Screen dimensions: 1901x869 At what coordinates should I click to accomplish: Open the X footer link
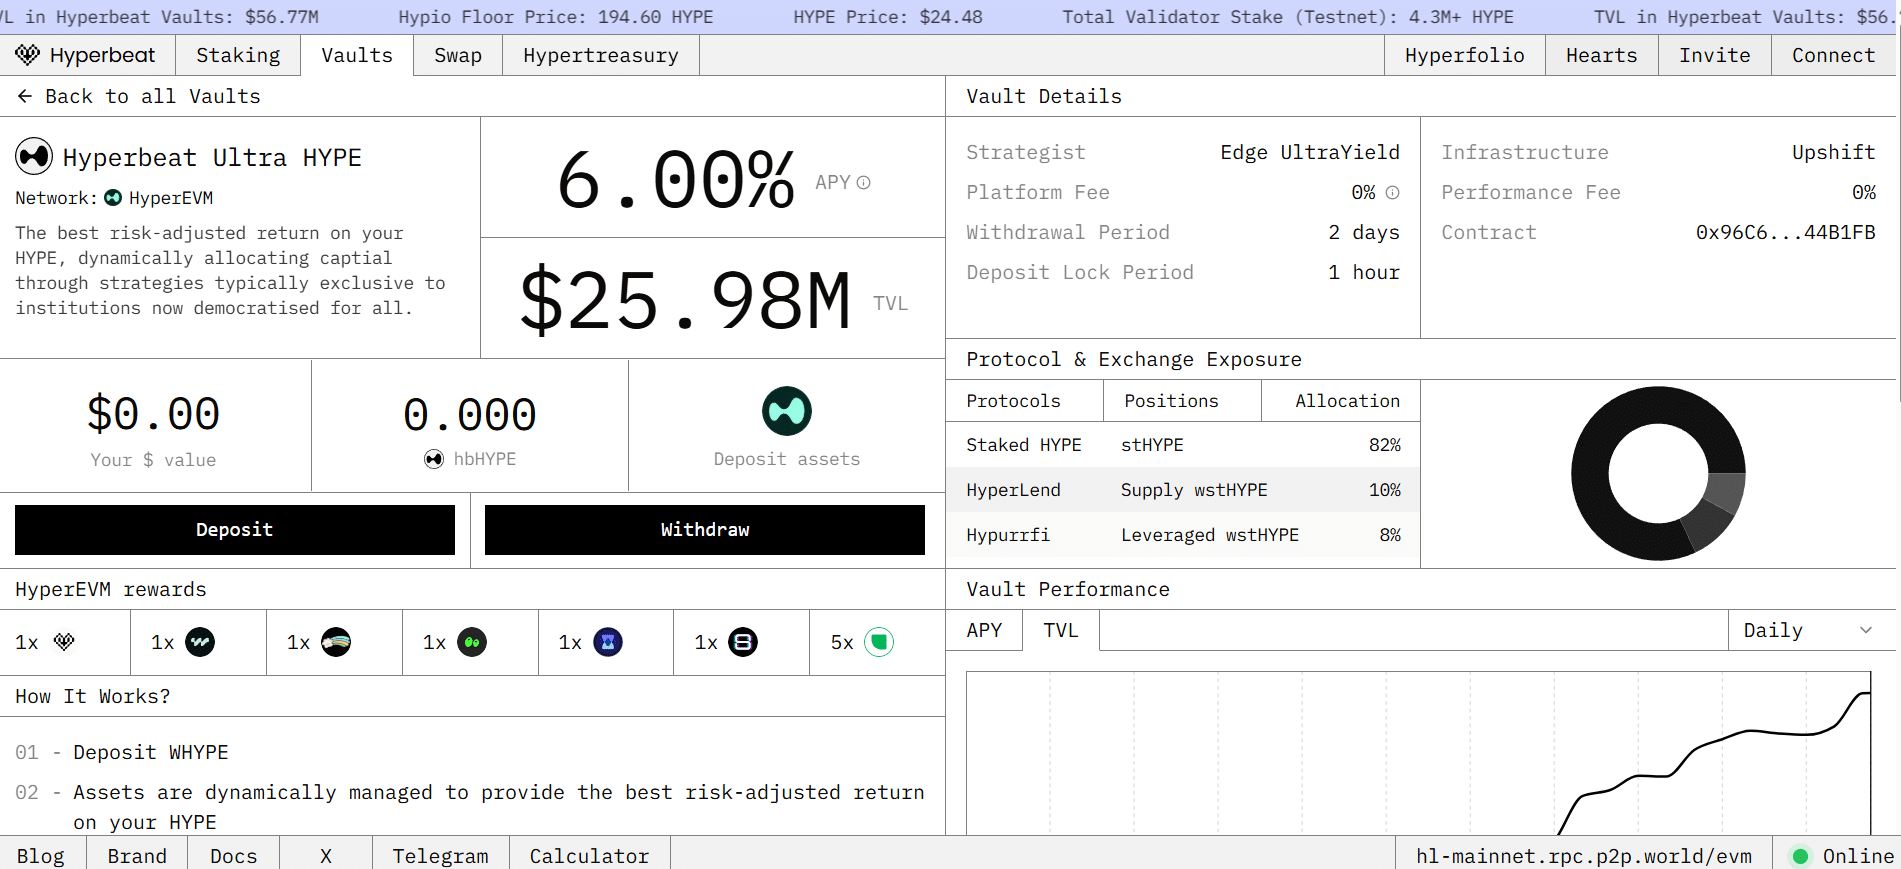tap(326, 856)
